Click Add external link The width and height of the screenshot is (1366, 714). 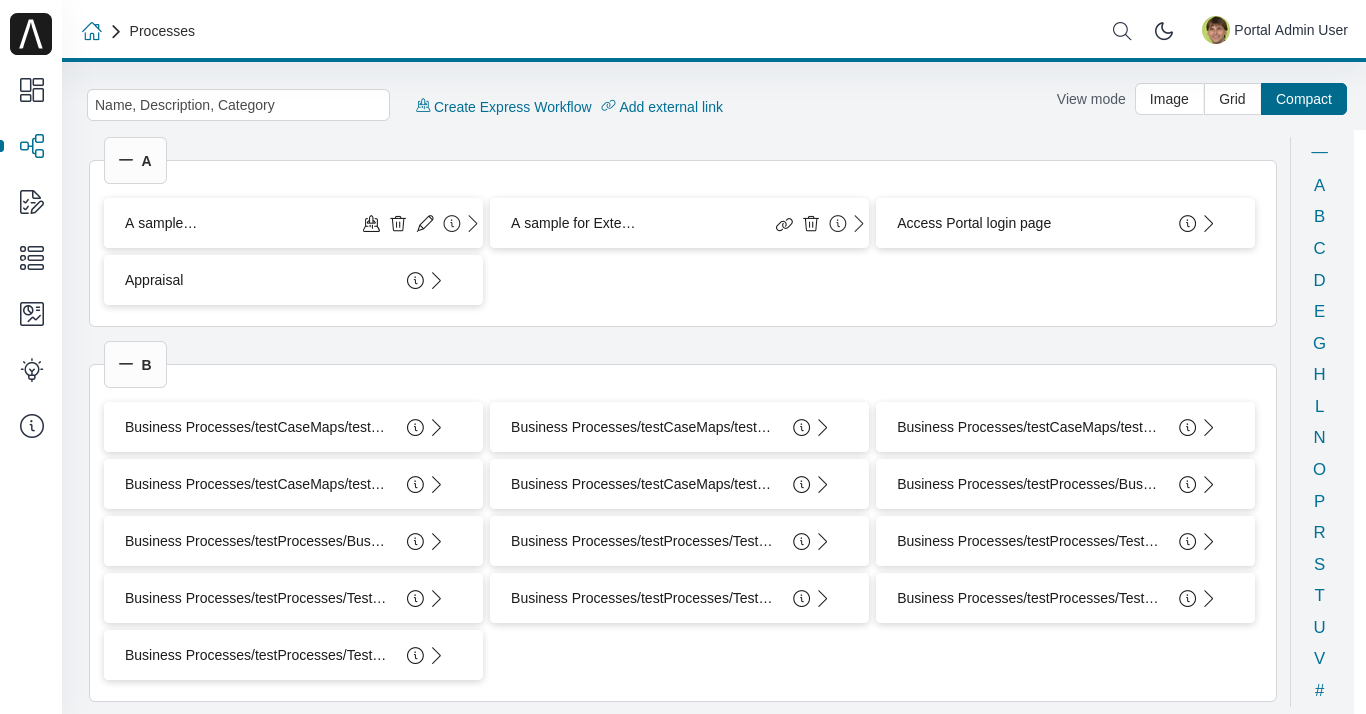[662, 106]
